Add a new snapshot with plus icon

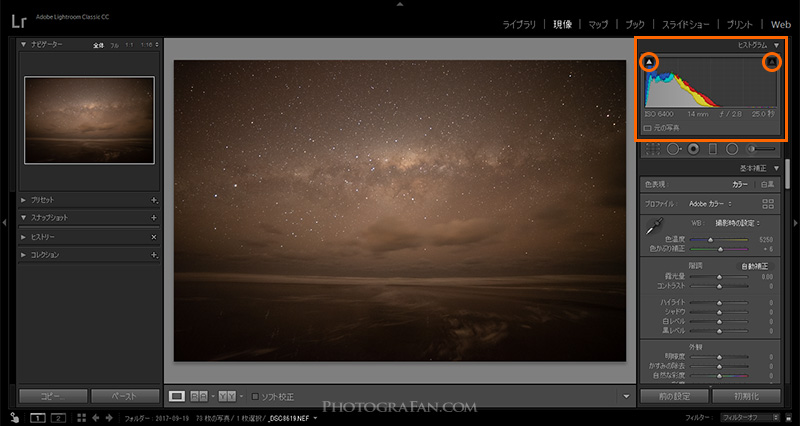[154, 218]
